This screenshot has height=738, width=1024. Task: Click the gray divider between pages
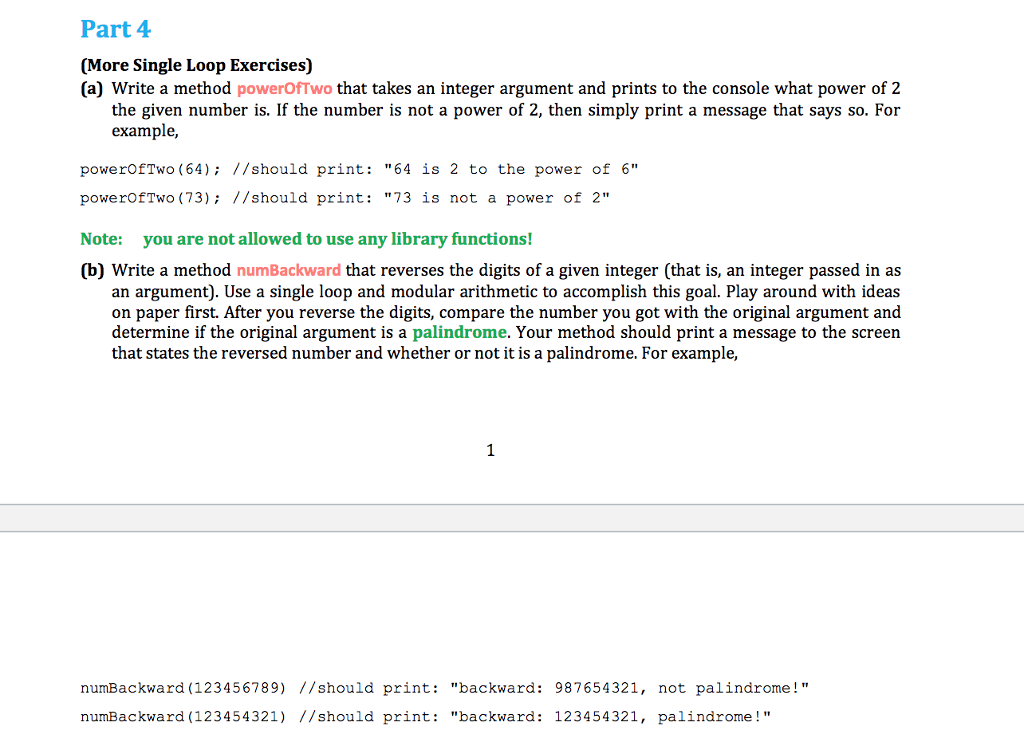coord(512,517)
